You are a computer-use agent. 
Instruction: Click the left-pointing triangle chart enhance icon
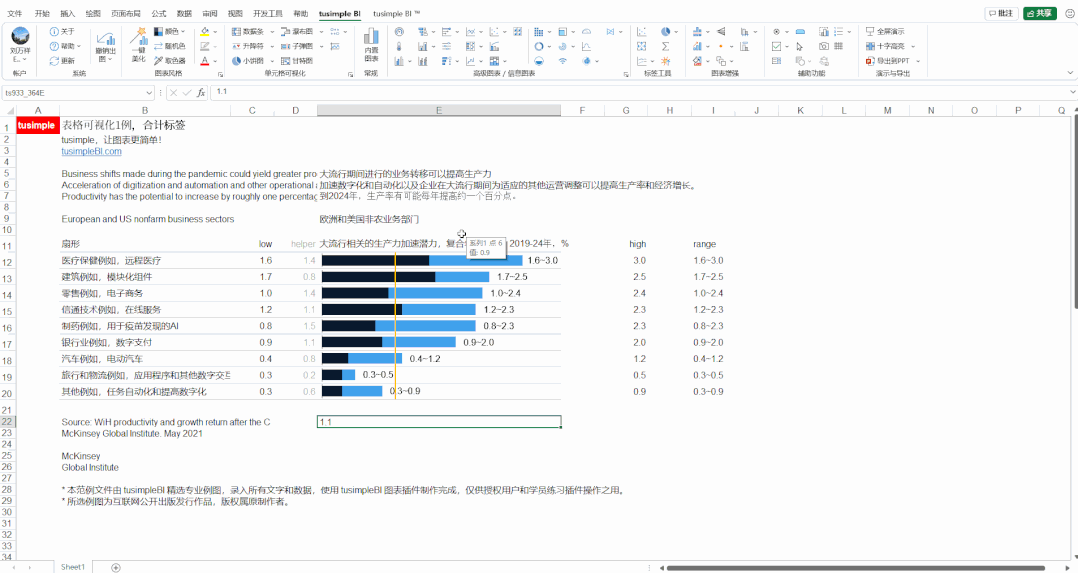point(720,32)
